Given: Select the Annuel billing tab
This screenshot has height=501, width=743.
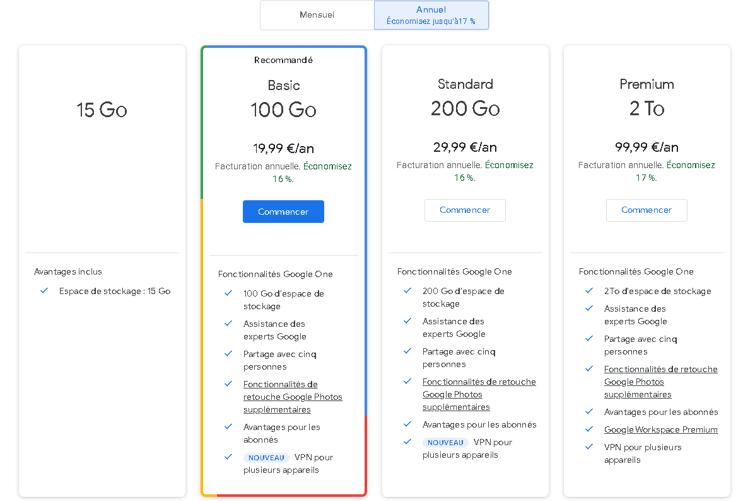Looking at the screenshot, I should (x=431, y=15).
